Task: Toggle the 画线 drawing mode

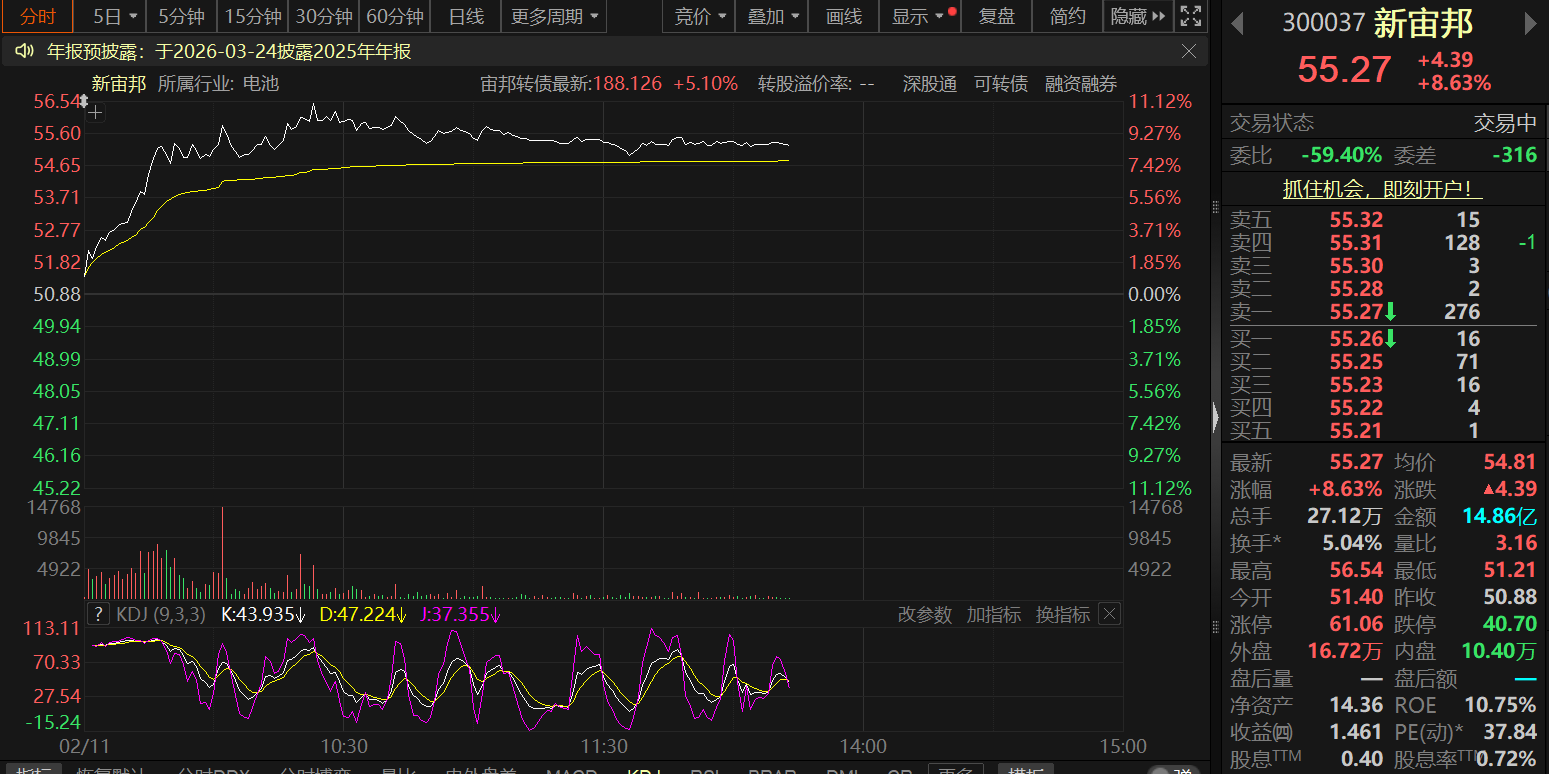Action: (844, 16)
